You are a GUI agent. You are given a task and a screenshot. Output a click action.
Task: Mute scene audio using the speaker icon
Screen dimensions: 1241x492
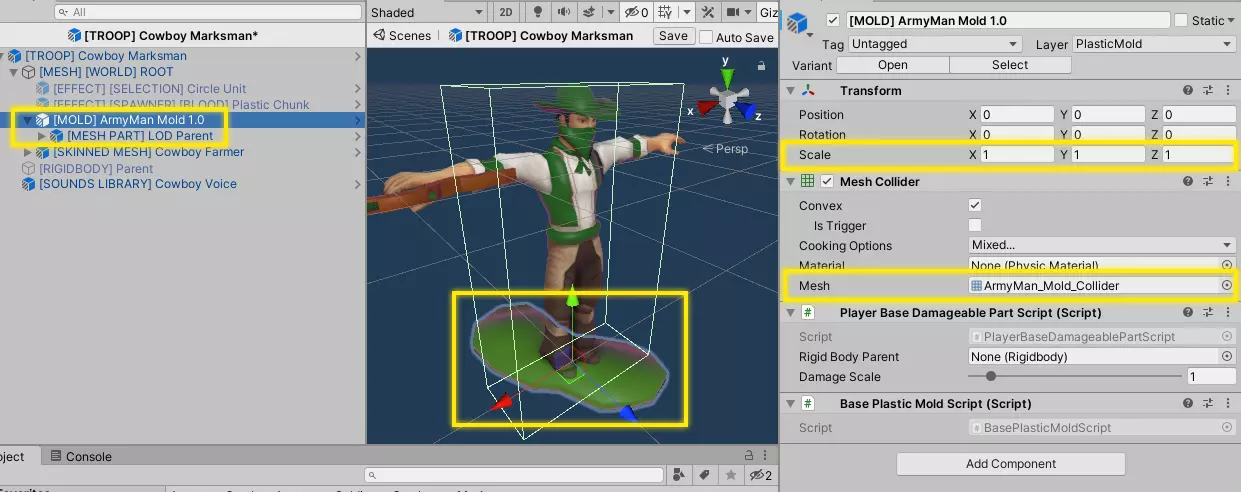(x=564, y=12)
